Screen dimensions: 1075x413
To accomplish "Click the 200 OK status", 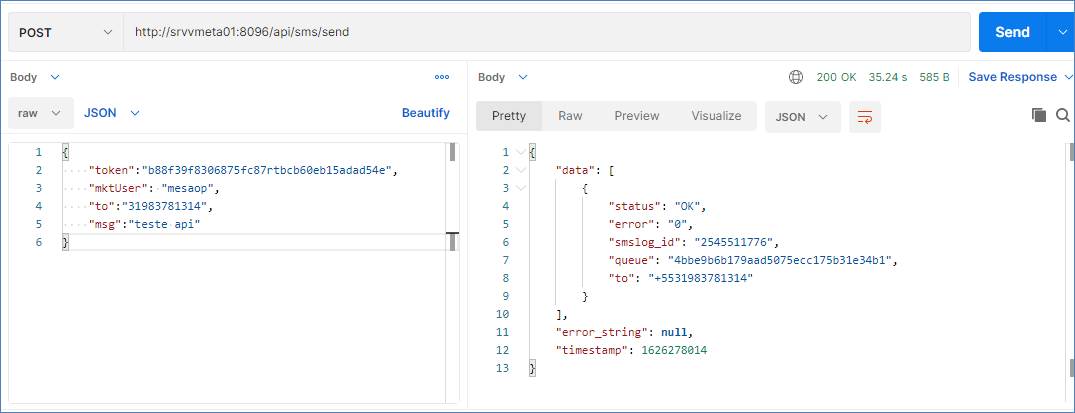I will 836,78.
